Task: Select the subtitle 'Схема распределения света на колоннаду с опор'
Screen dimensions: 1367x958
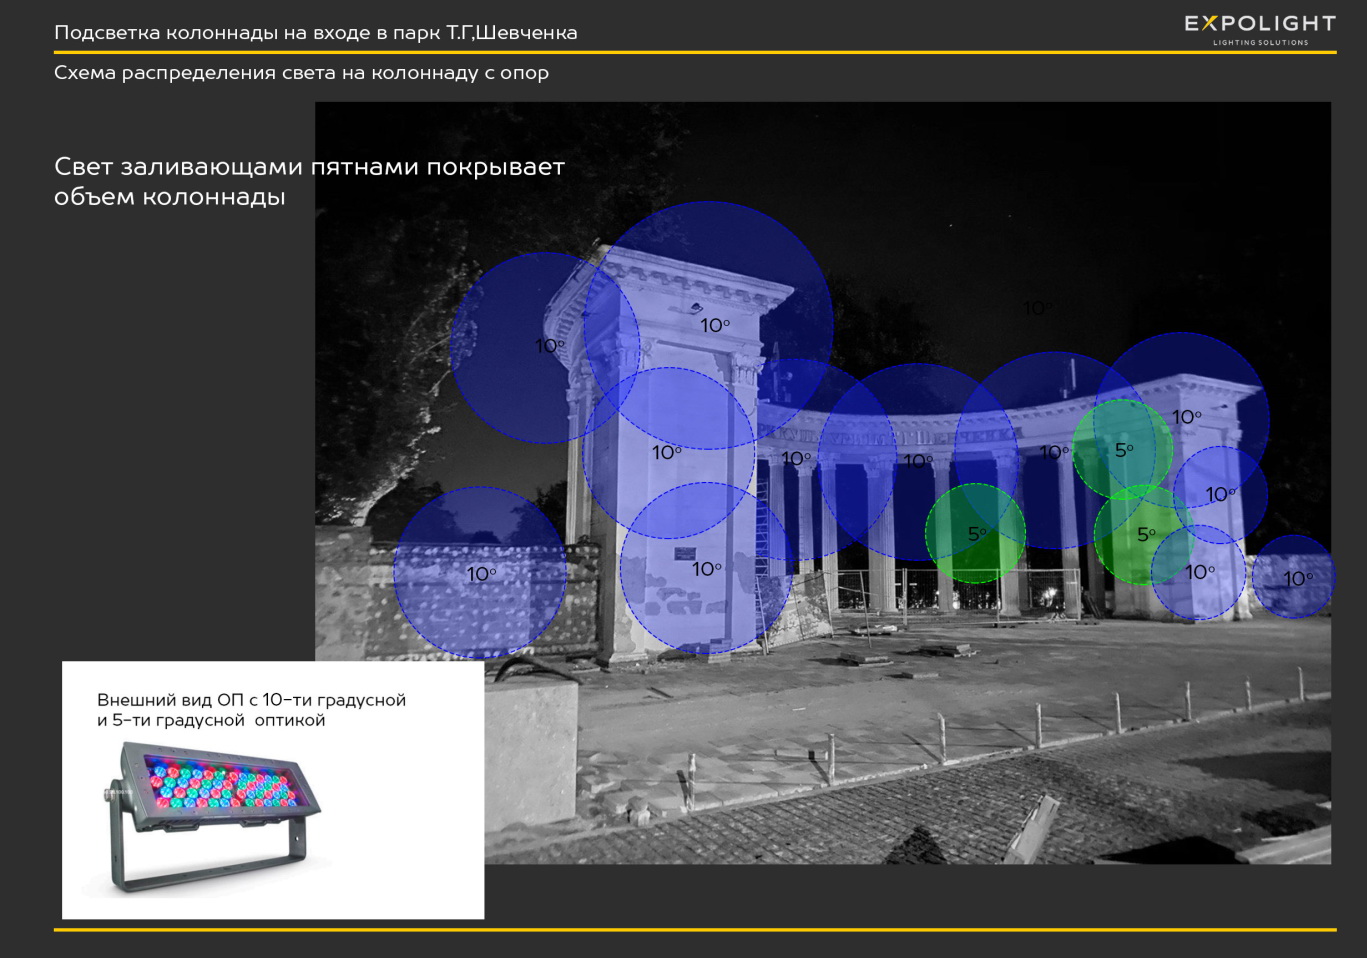Action: [x=301, y=73]
